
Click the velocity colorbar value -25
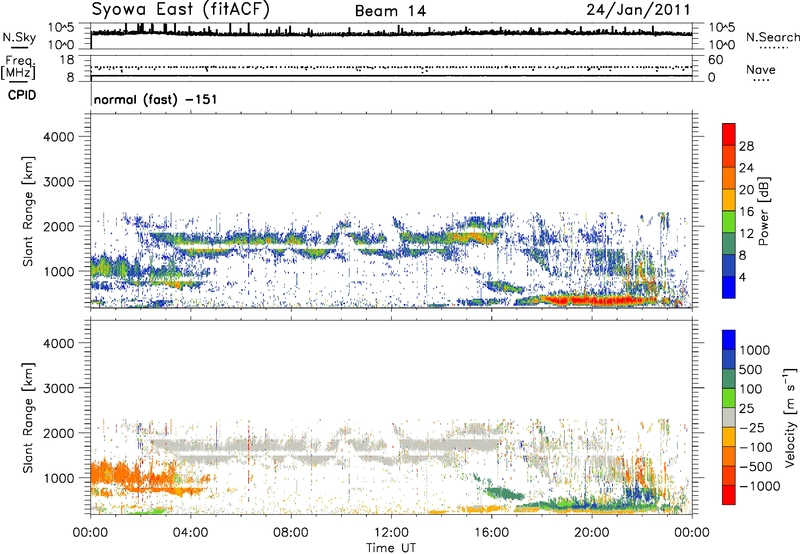751,427
